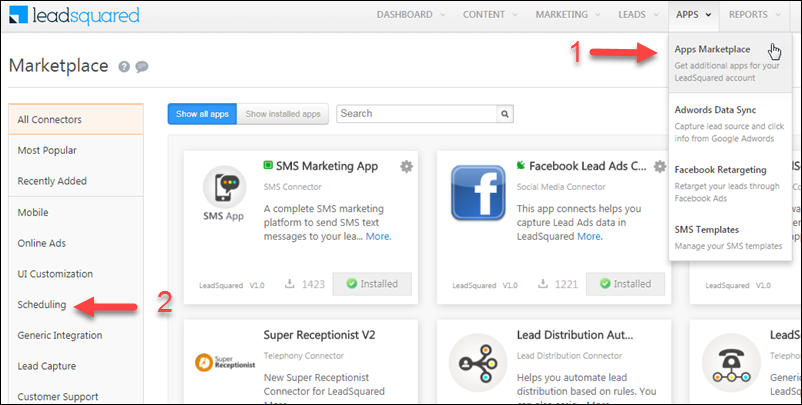This screenshot has width=802, height=405.
Task: Open SMS Templates menu entry
Action: (730, 237)
